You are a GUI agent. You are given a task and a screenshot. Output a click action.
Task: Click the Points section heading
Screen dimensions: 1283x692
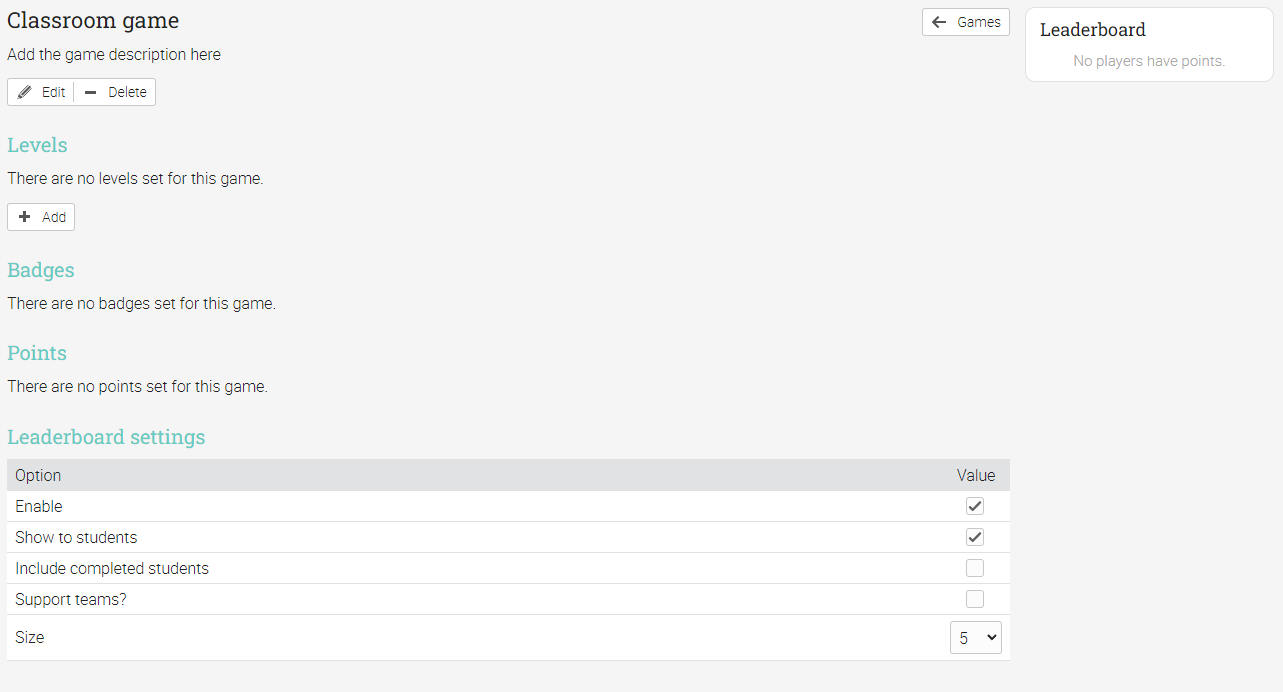pos(37,353)
